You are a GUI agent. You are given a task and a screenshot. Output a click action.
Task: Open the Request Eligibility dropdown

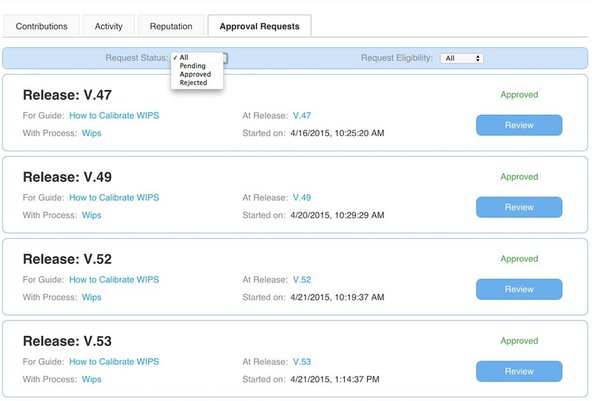pyautogui.click(x=462, y=58)
